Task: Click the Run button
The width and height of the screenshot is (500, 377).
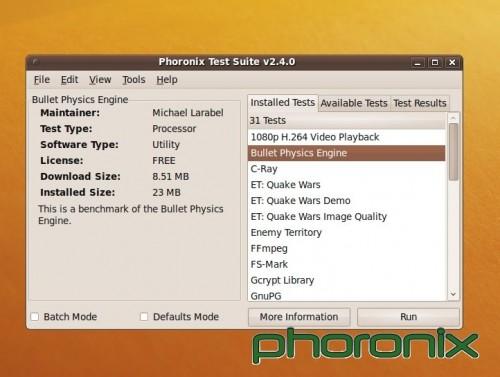Action: pyautogui.click(x=408, y=317)
